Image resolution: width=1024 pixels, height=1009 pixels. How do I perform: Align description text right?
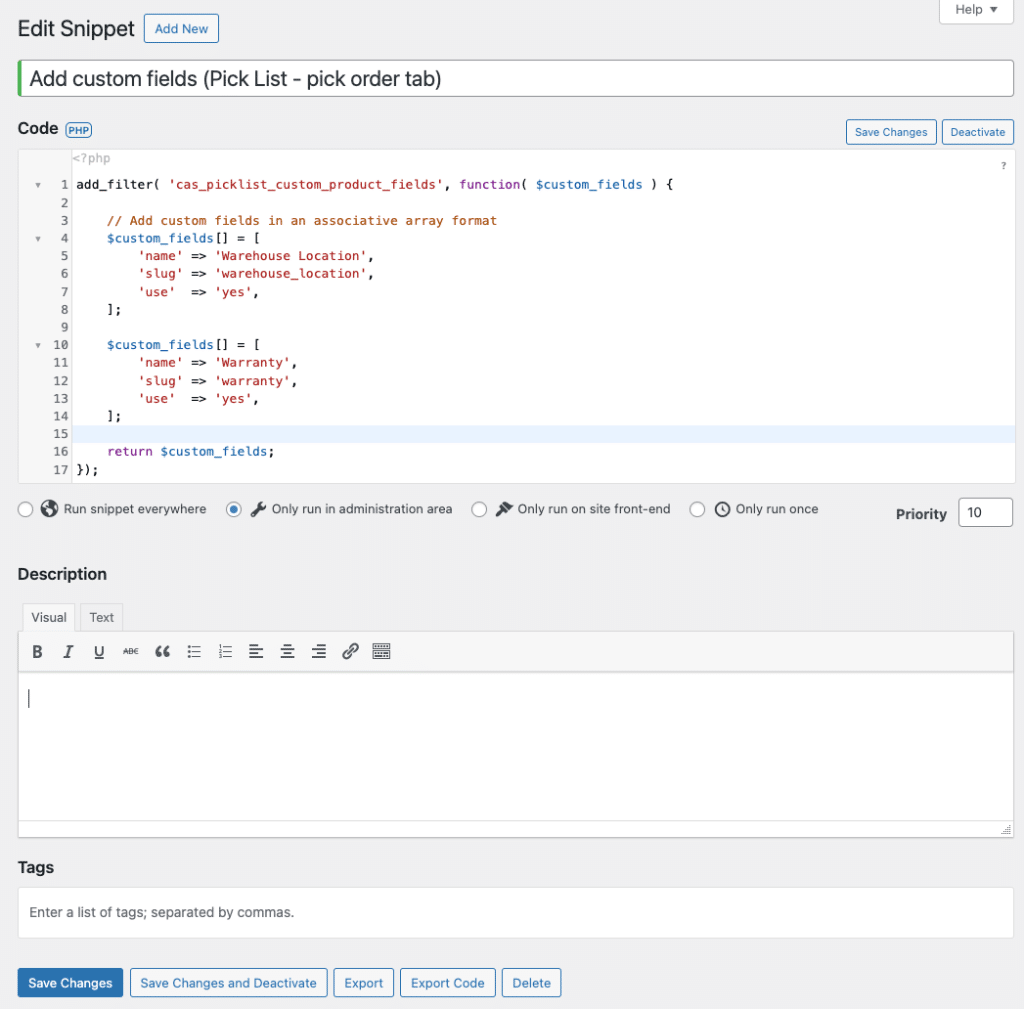tap(319, 652)
